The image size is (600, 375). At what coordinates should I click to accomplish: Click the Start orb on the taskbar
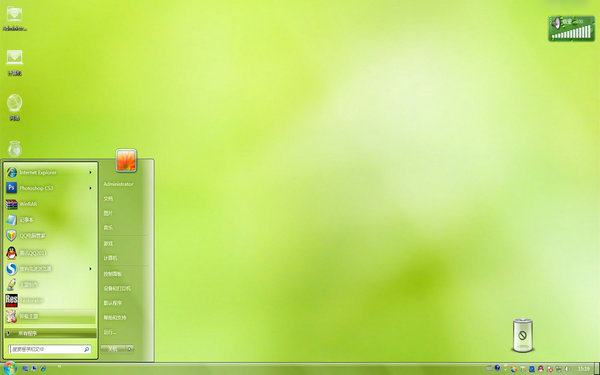pos(9,368)
